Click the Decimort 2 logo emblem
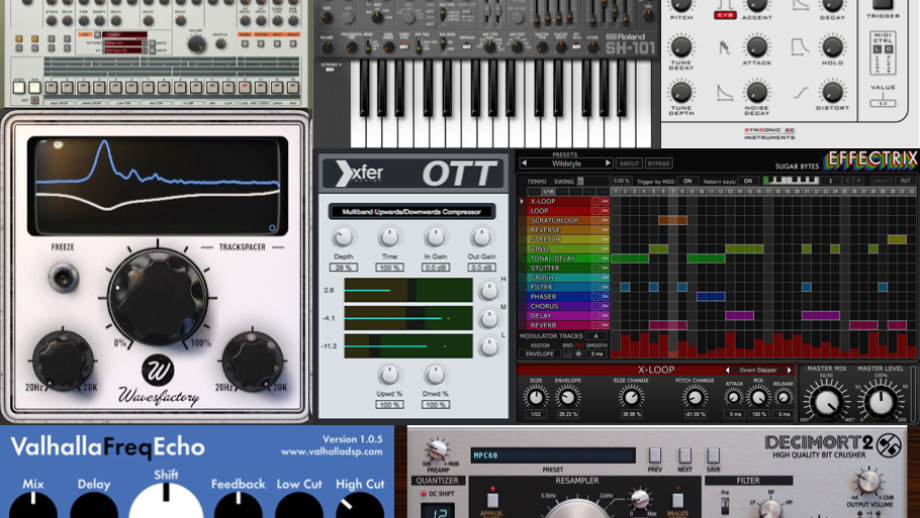Image resolution: width=920 pixels, height=518 pixels. click(888, 445)
